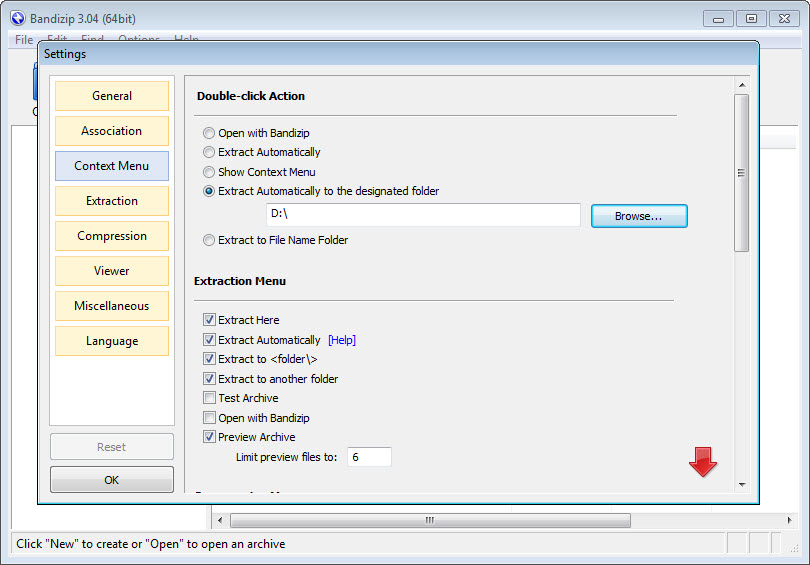The image size is (810, 565).
Task: Select the Context Menu tab
Action: (112, 166)
